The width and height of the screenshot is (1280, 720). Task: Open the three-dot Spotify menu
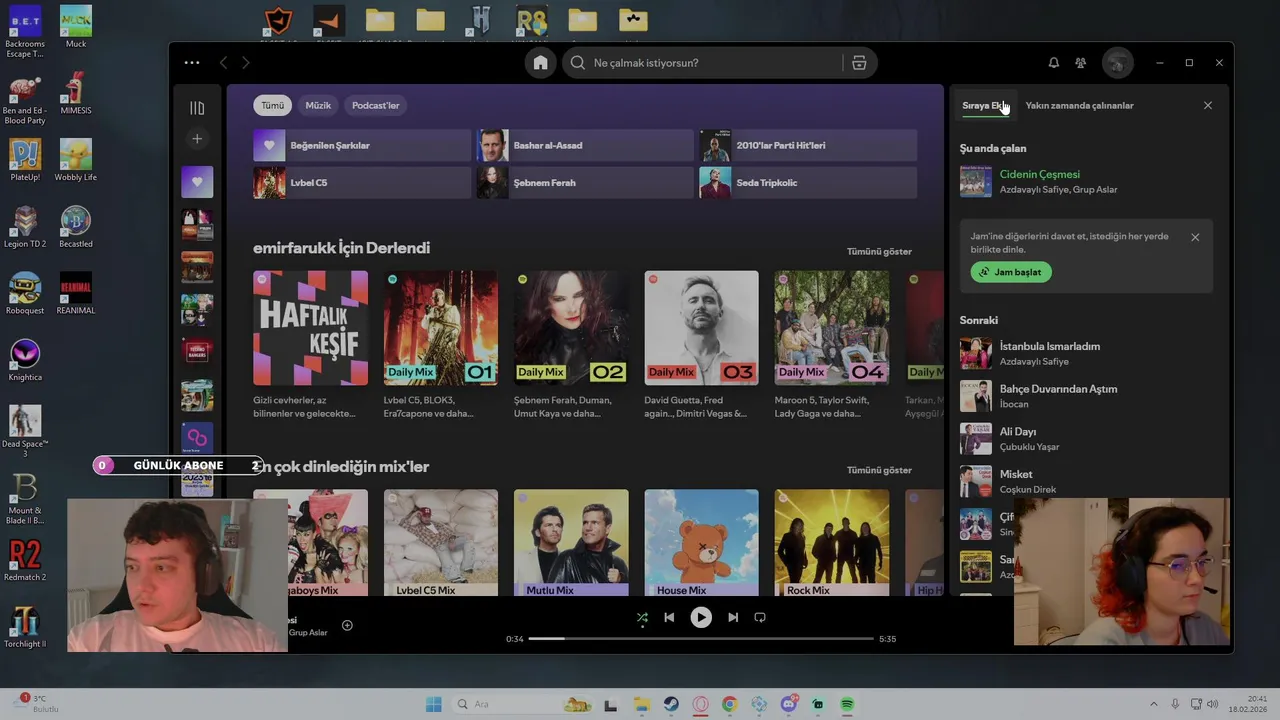[192, 63]
